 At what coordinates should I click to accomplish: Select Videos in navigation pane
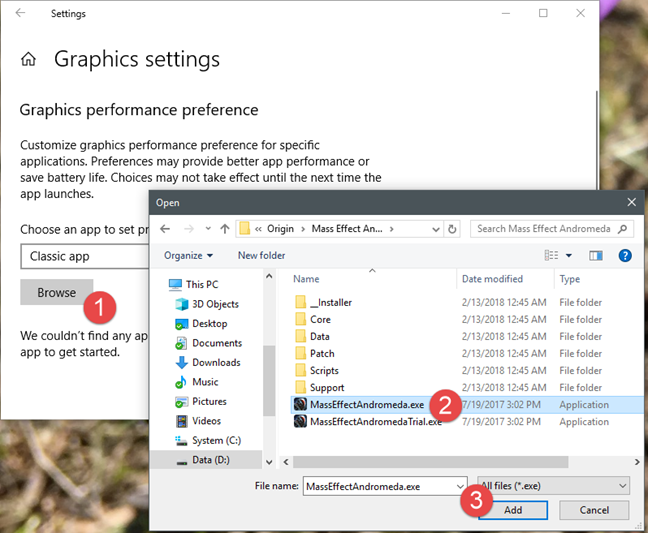pyautogui.click(x=198, y=421)
